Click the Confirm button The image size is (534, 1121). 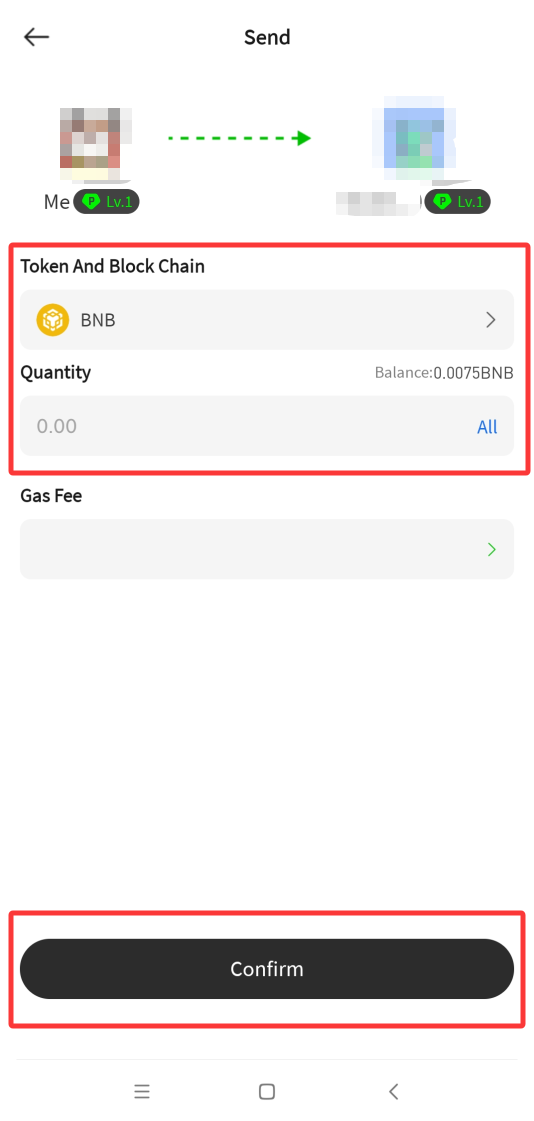267,969
